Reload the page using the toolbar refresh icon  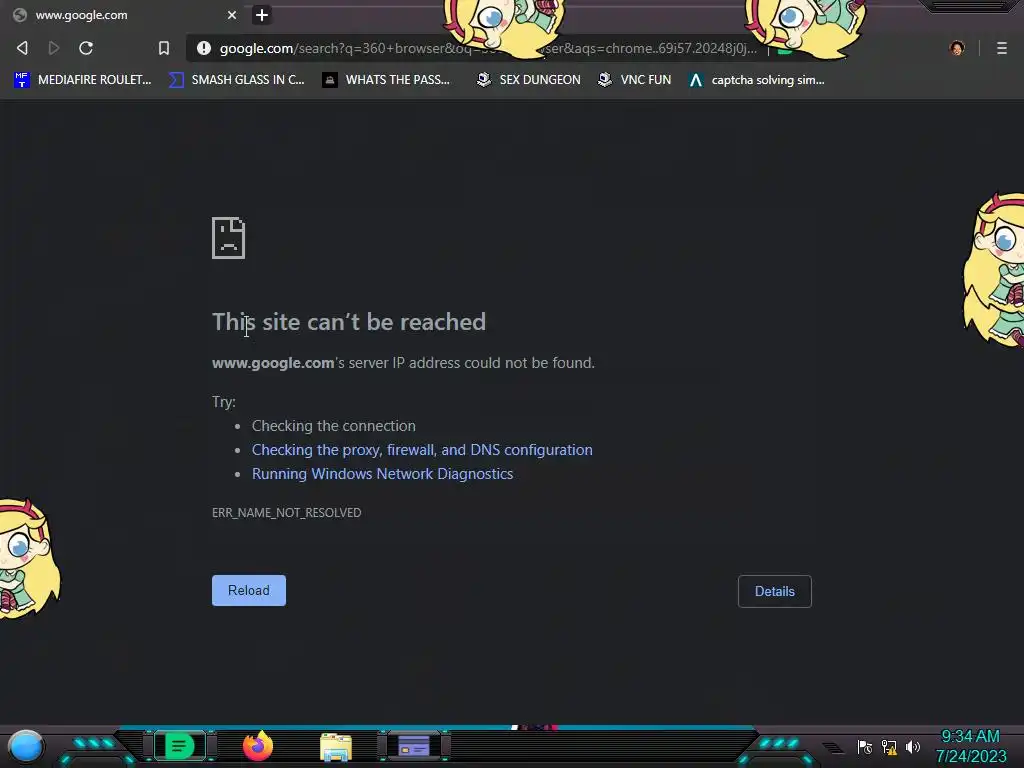(86, 48)
